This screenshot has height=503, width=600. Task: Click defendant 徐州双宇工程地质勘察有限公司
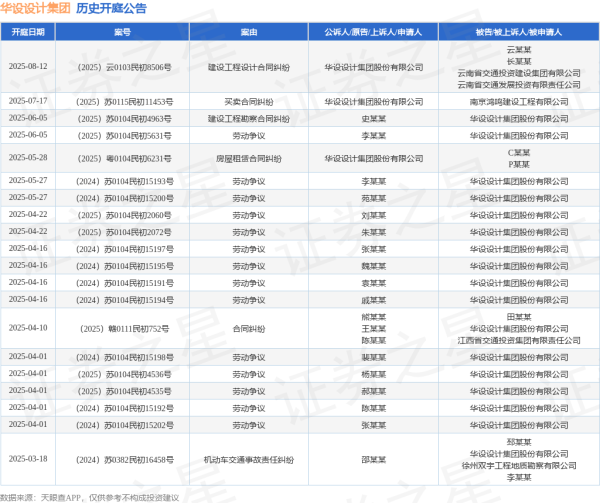[519, 466]
